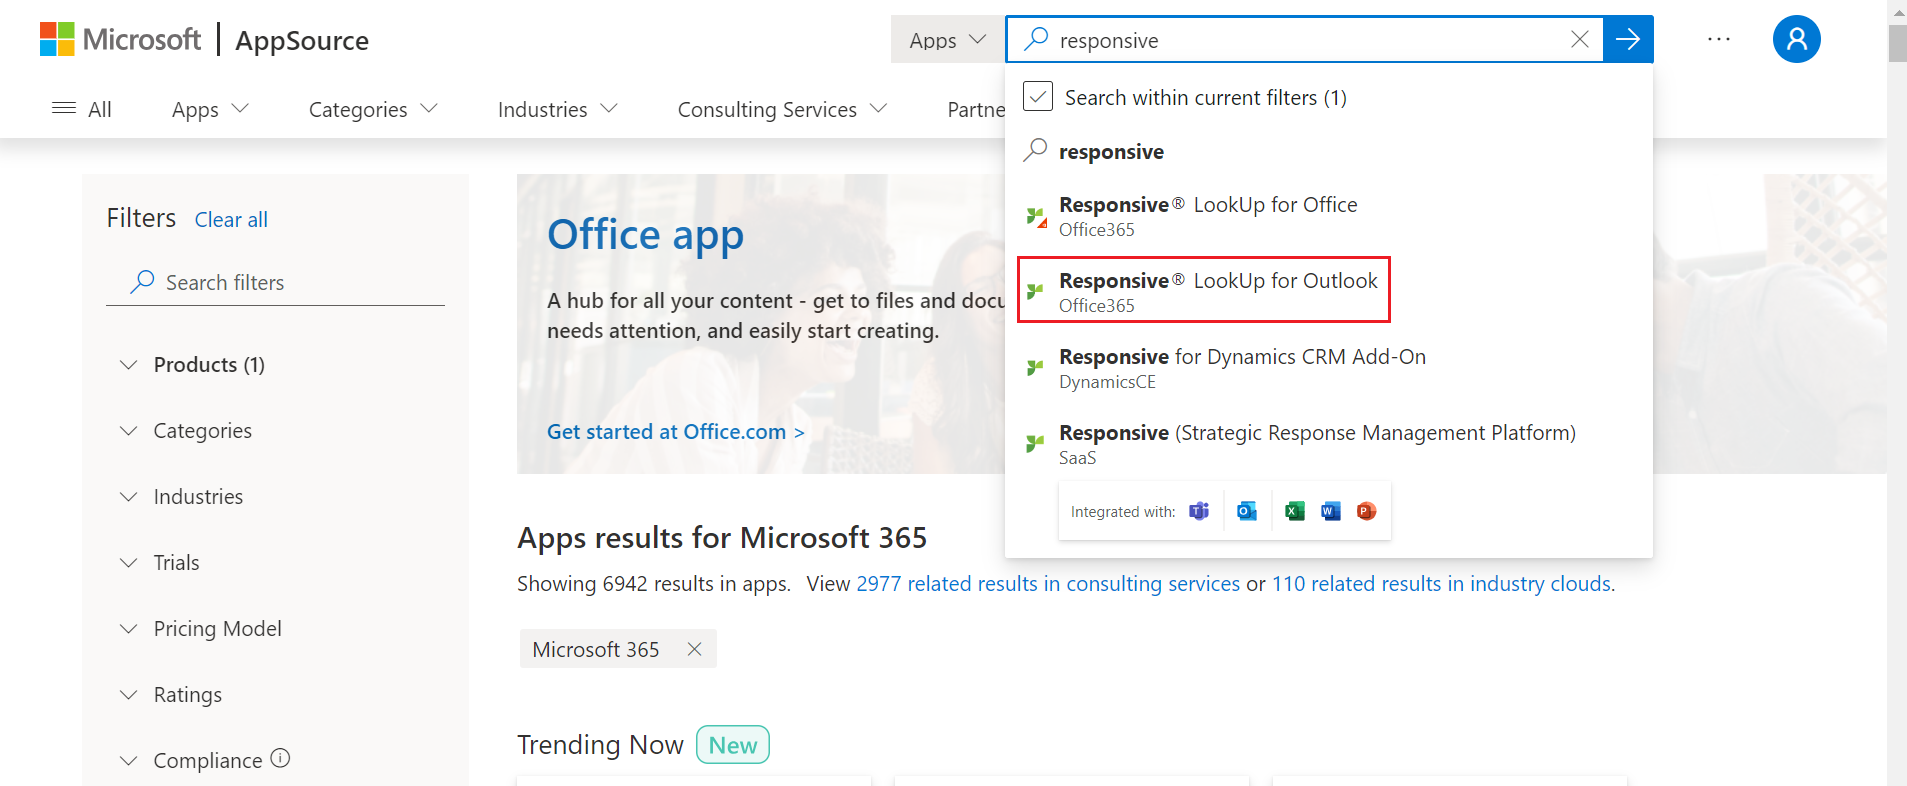The width and height of the screenshot is (1907, 786).
Task: Click the magnifier icon in search box
Action: (1036, 39)
